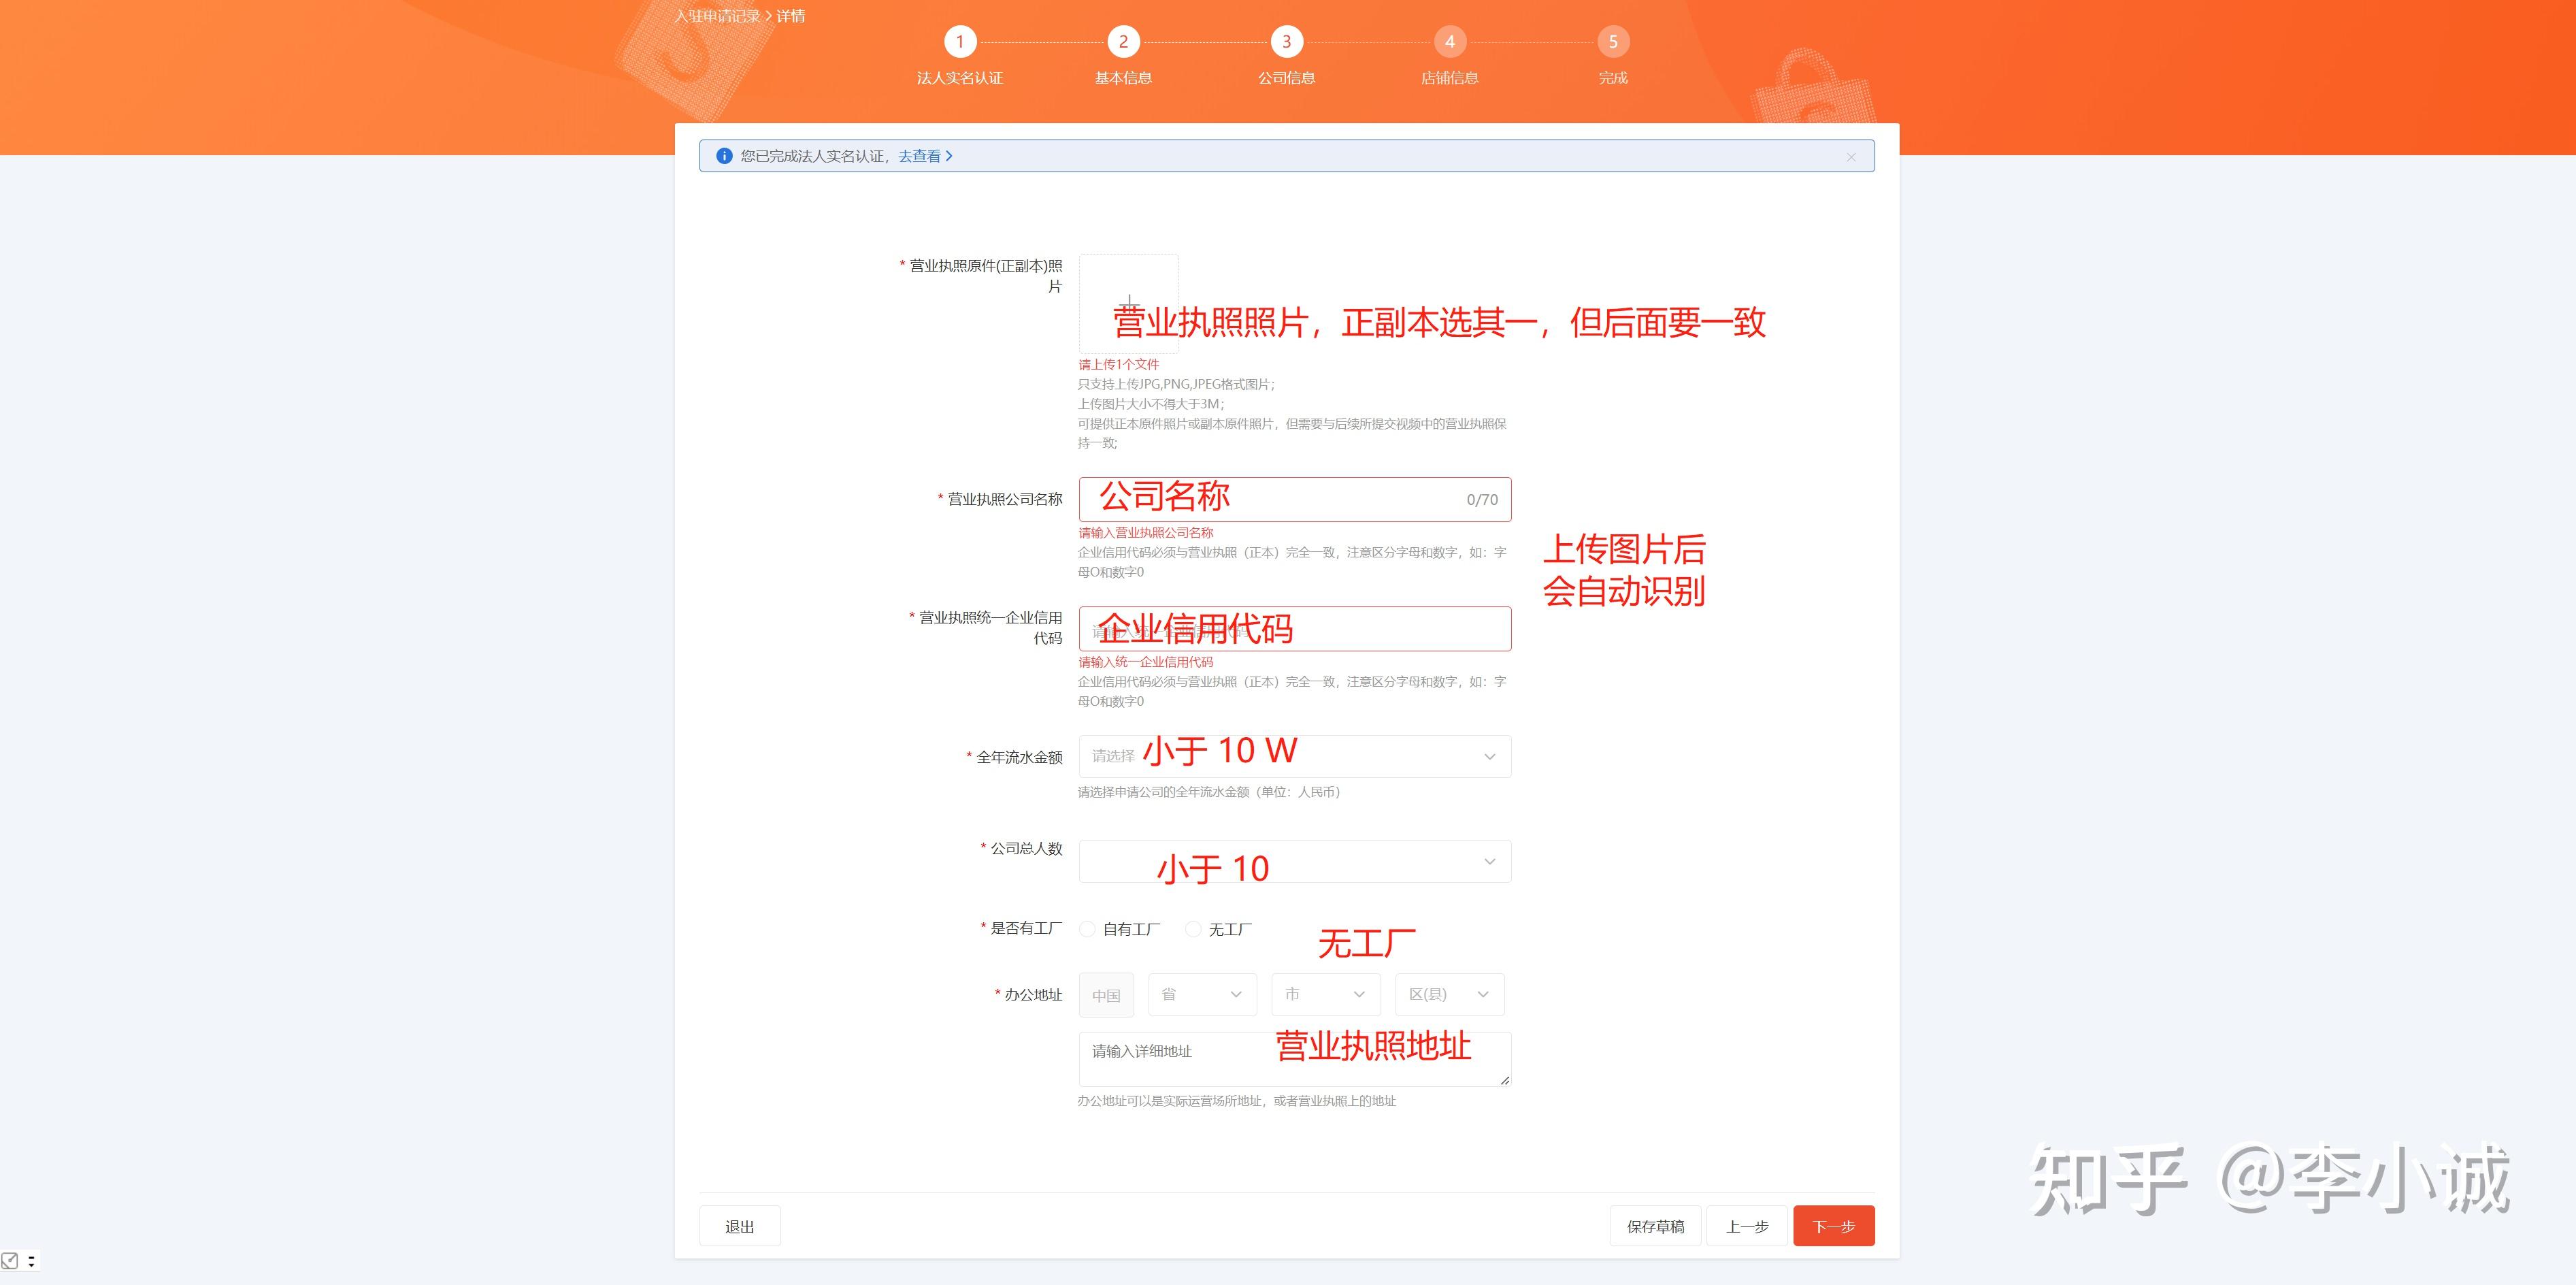Click the blue info icon in notice

coord(724,156)
